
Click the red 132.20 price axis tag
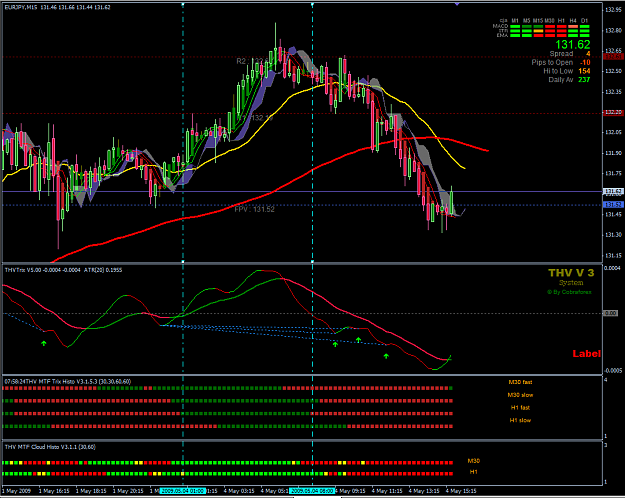pyautogui.click(x=613, y=113)
